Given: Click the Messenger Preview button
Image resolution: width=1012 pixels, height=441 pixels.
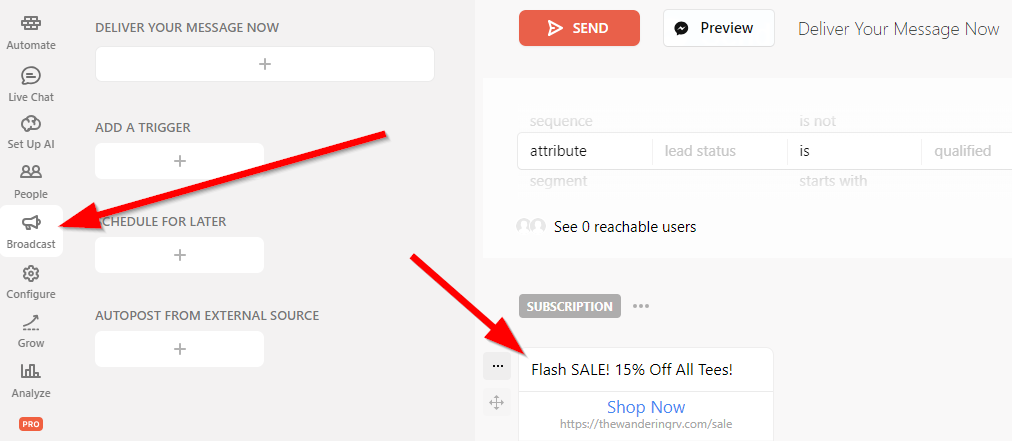Looking at the screenshot, I should pos(718,28).
